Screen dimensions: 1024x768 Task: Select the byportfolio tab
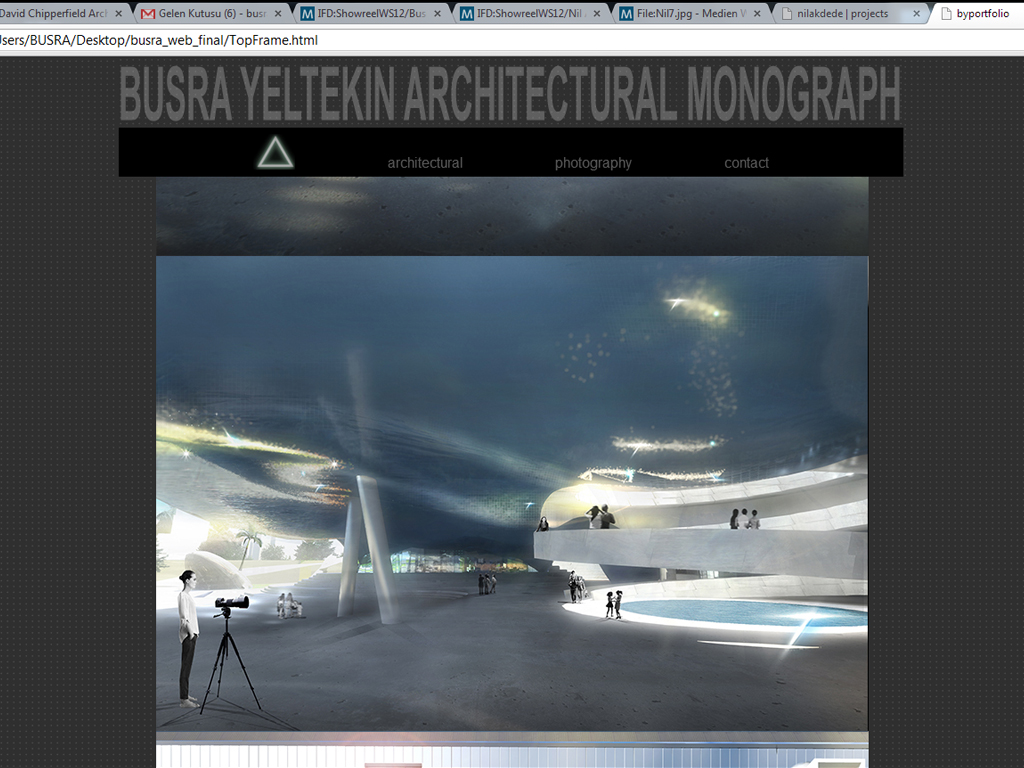(x=982, y=14)
